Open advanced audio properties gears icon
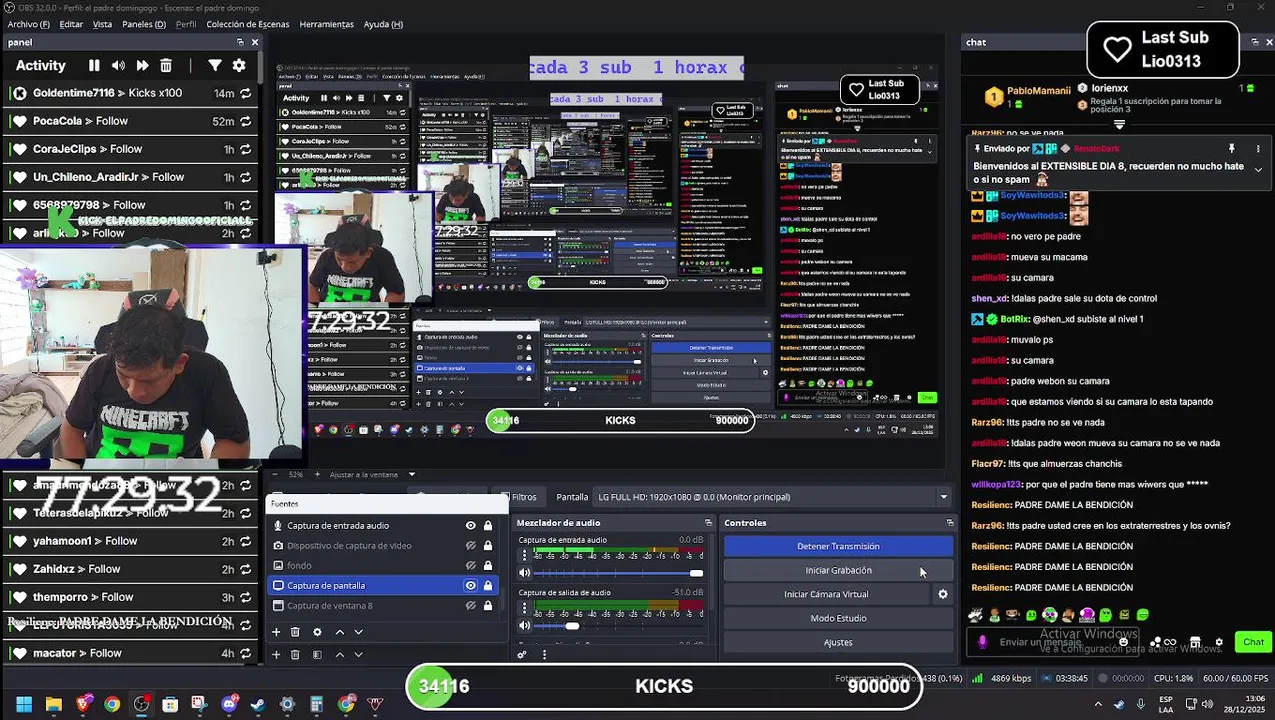Screen dimensions: 1275x720 pyautogui.click(x=521, y=655)
